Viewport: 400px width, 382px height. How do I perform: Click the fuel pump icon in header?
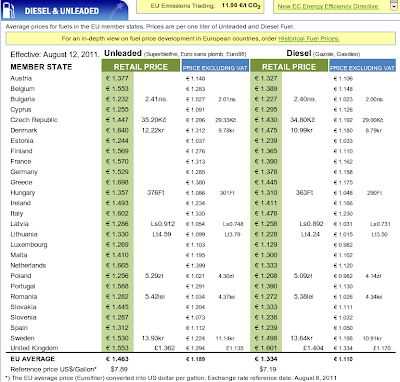(9, 10)
